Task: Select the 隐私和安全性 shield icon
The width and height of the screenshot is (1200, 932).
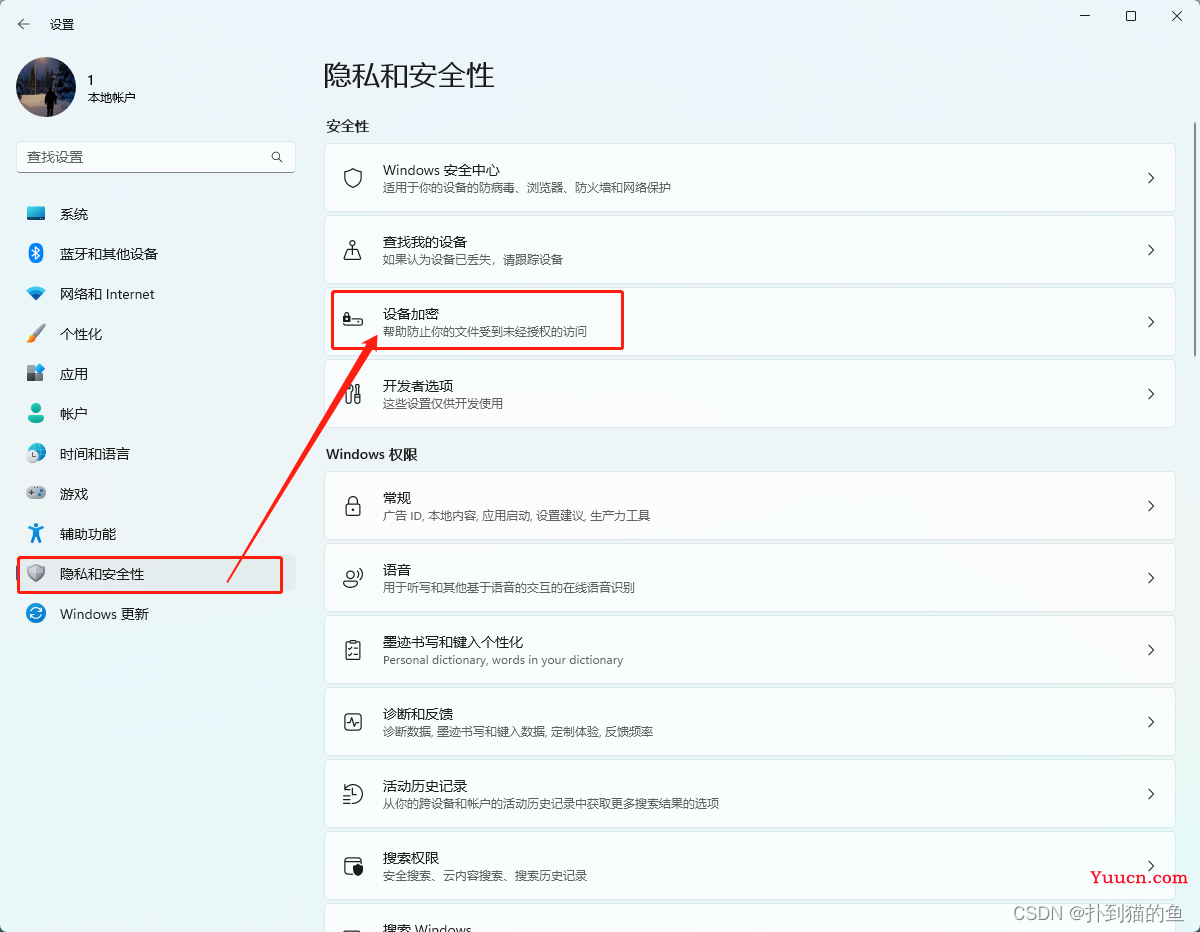Action: click(36, 574)
